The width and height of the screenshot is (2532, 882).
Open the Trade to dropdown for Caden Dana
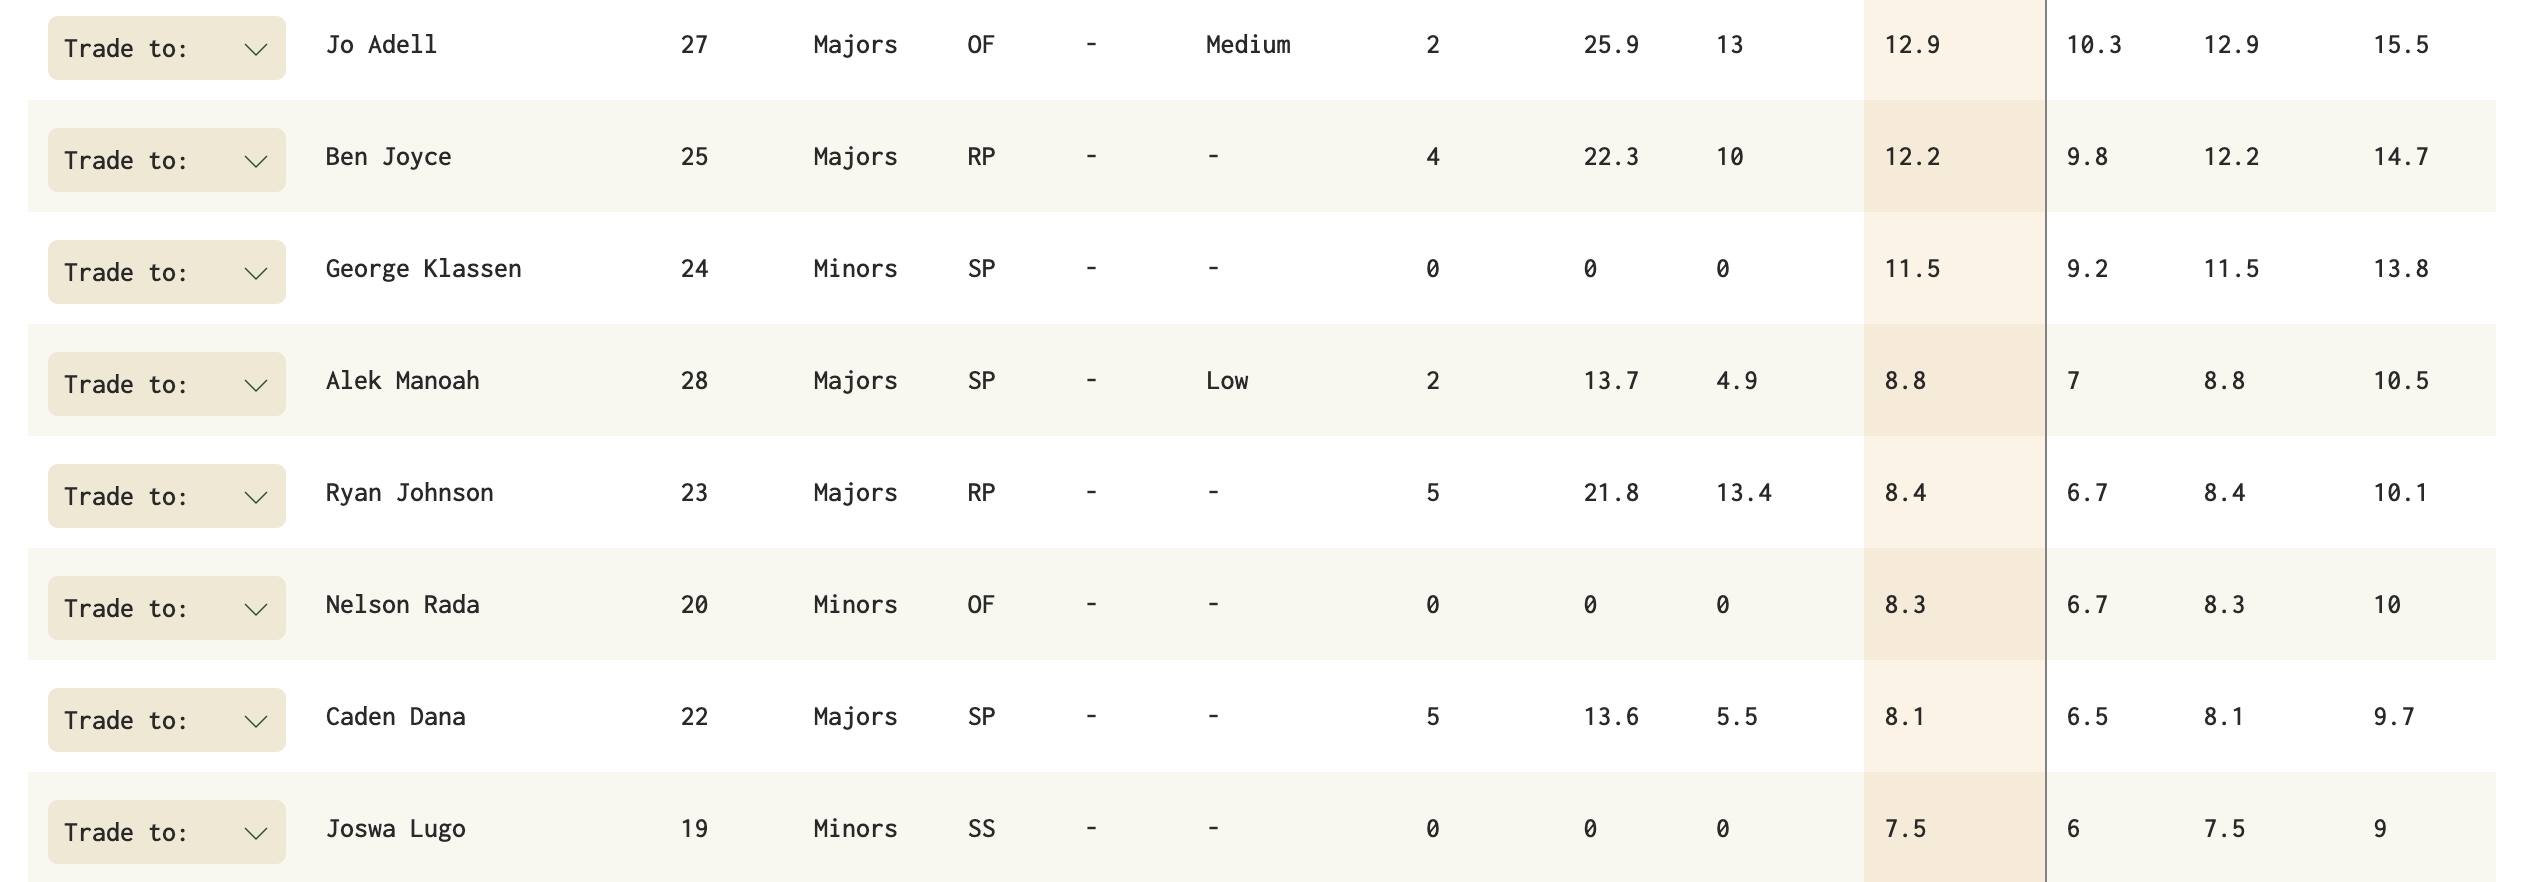(166, 720)
